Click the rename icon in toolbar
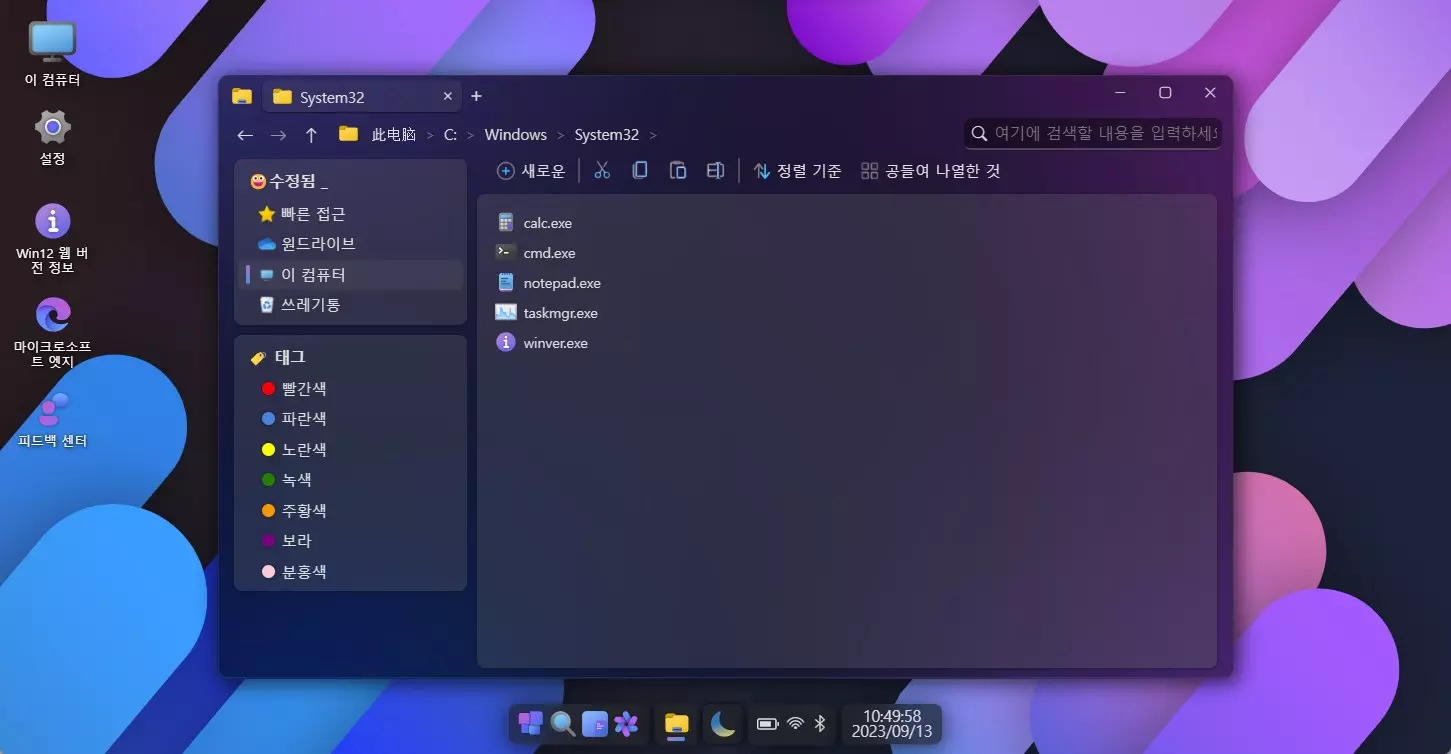 pyautogui.click(x=715, y=171)
